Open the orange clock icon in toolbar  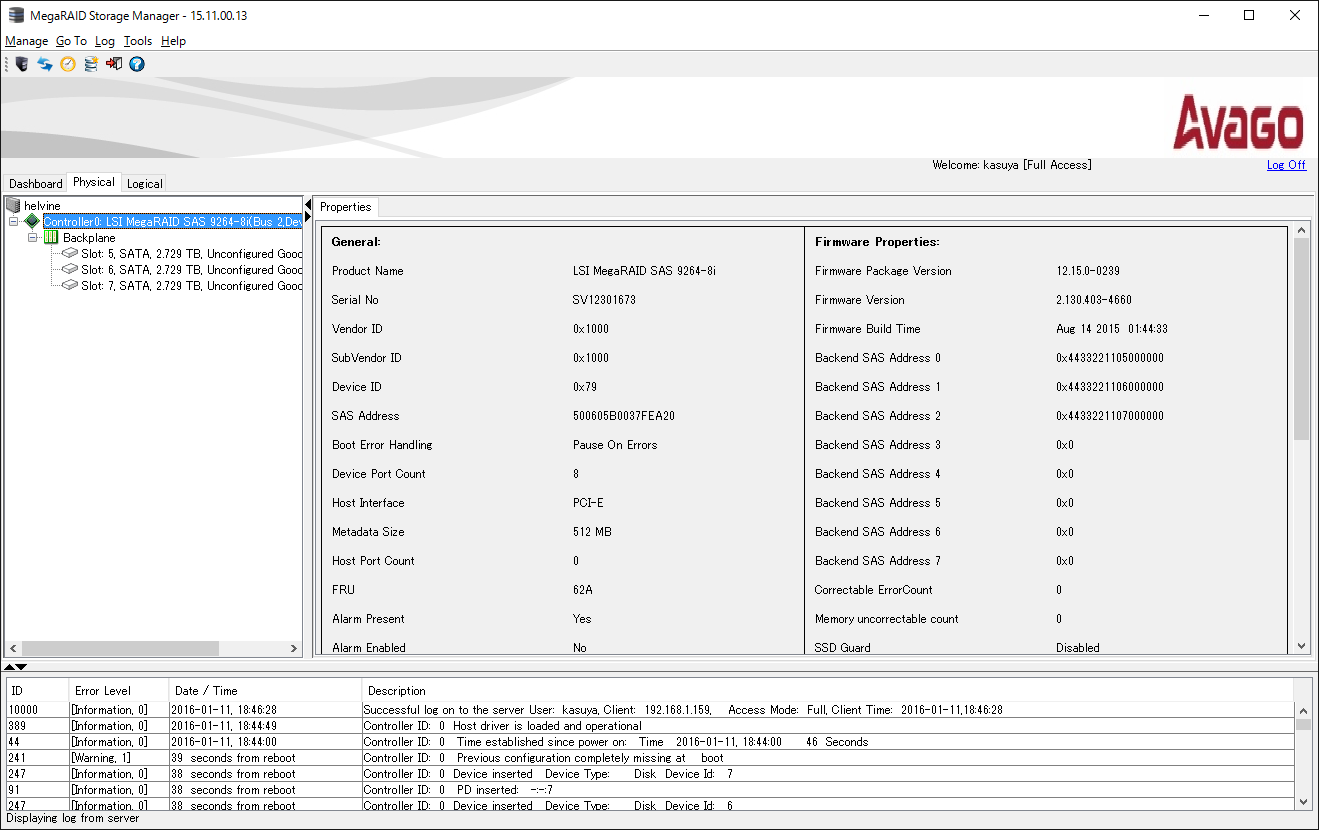(68, 64)
